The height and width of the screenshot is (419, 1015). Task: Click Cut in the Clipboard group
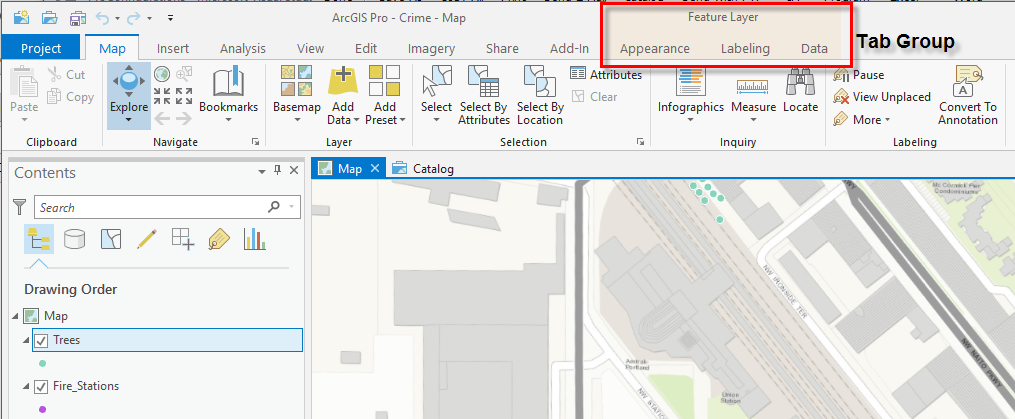click(67, 75)
